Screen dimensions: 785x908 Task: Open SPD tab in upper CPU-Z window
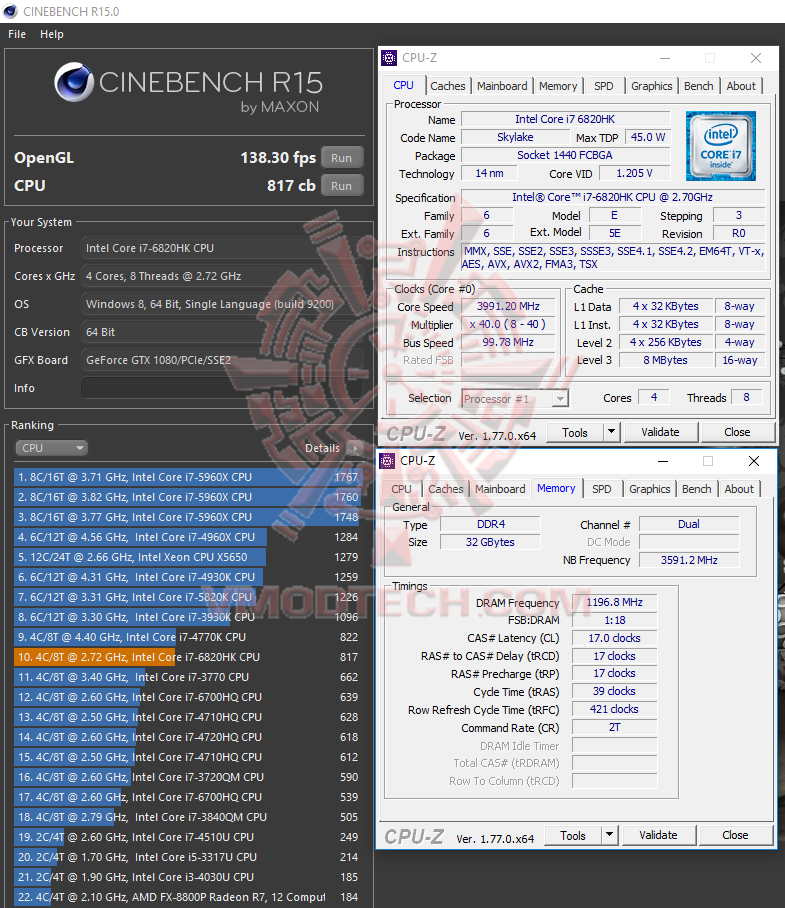click(x=603, y=86)
